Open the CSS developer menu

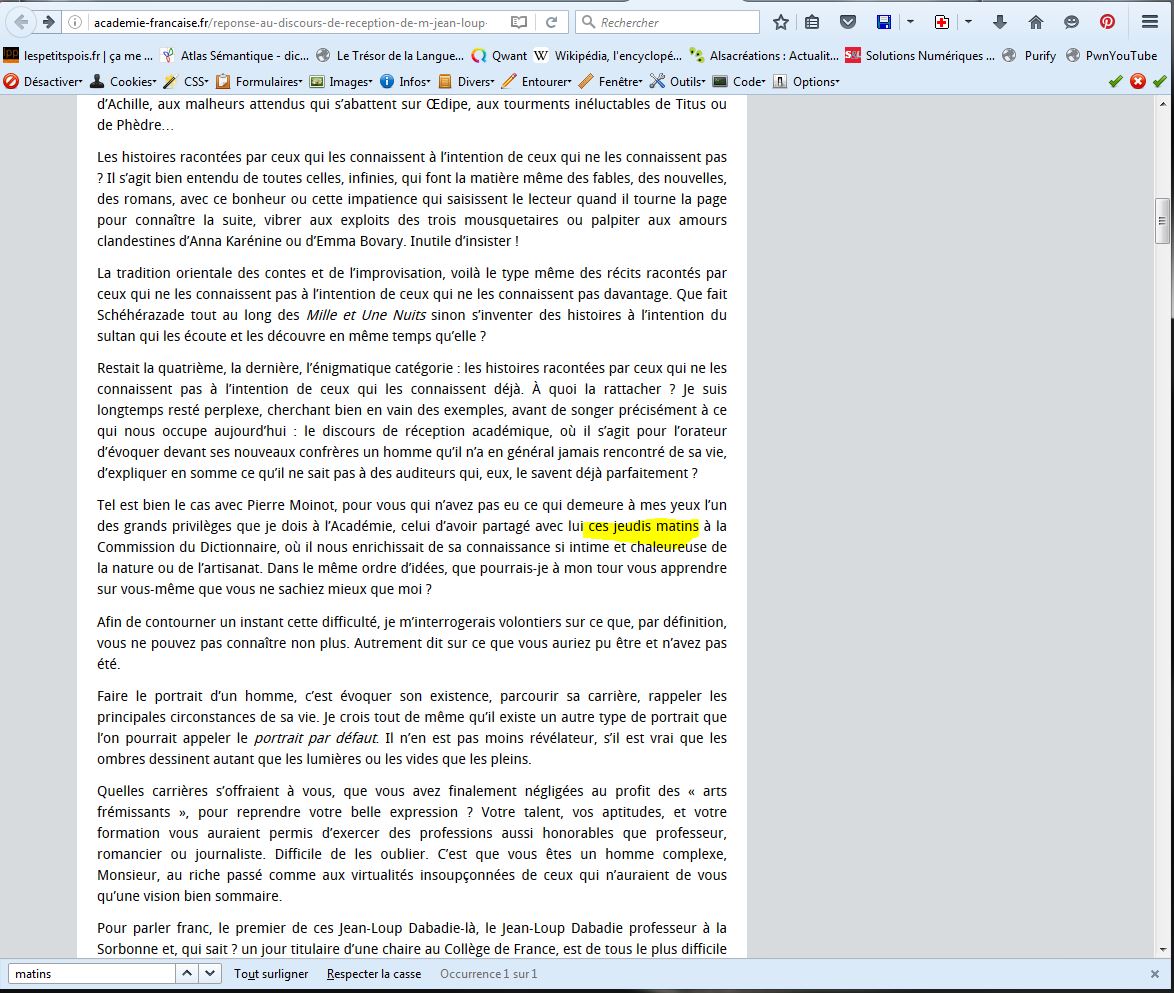click(x=186, y=82)
